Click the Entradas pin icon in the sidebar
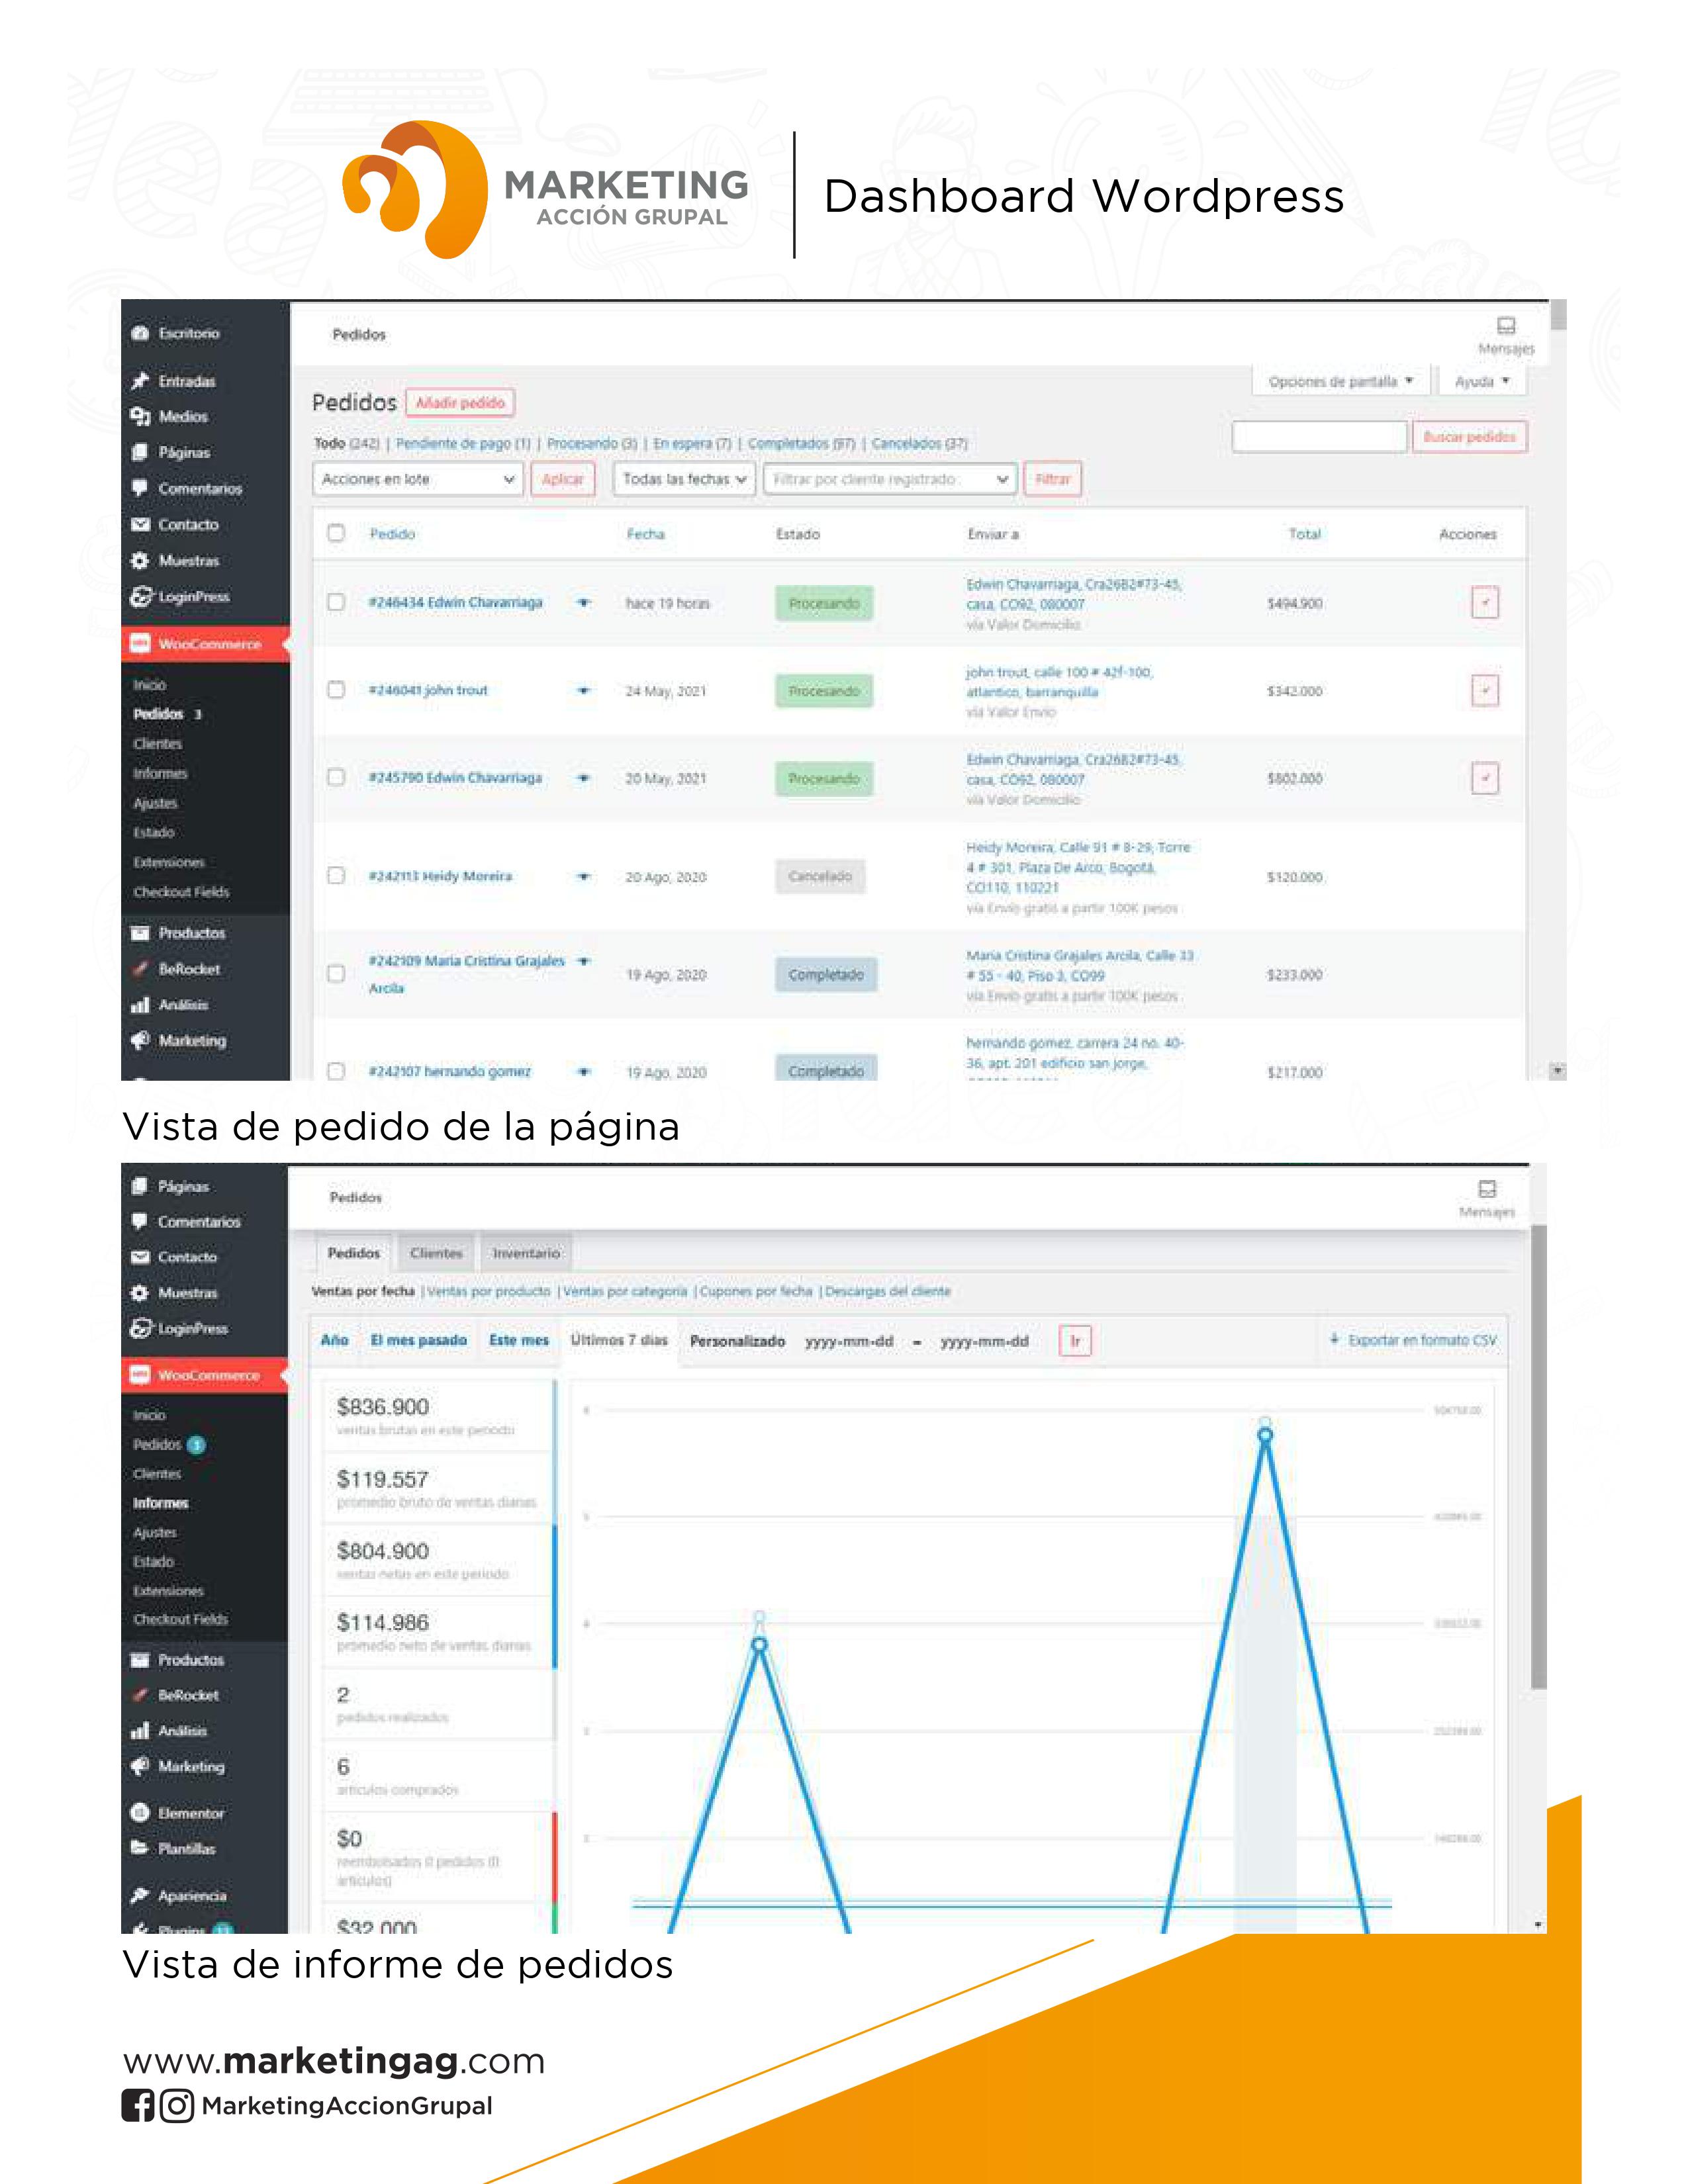Screen dimensions: 1688x2184 point(140,381)
